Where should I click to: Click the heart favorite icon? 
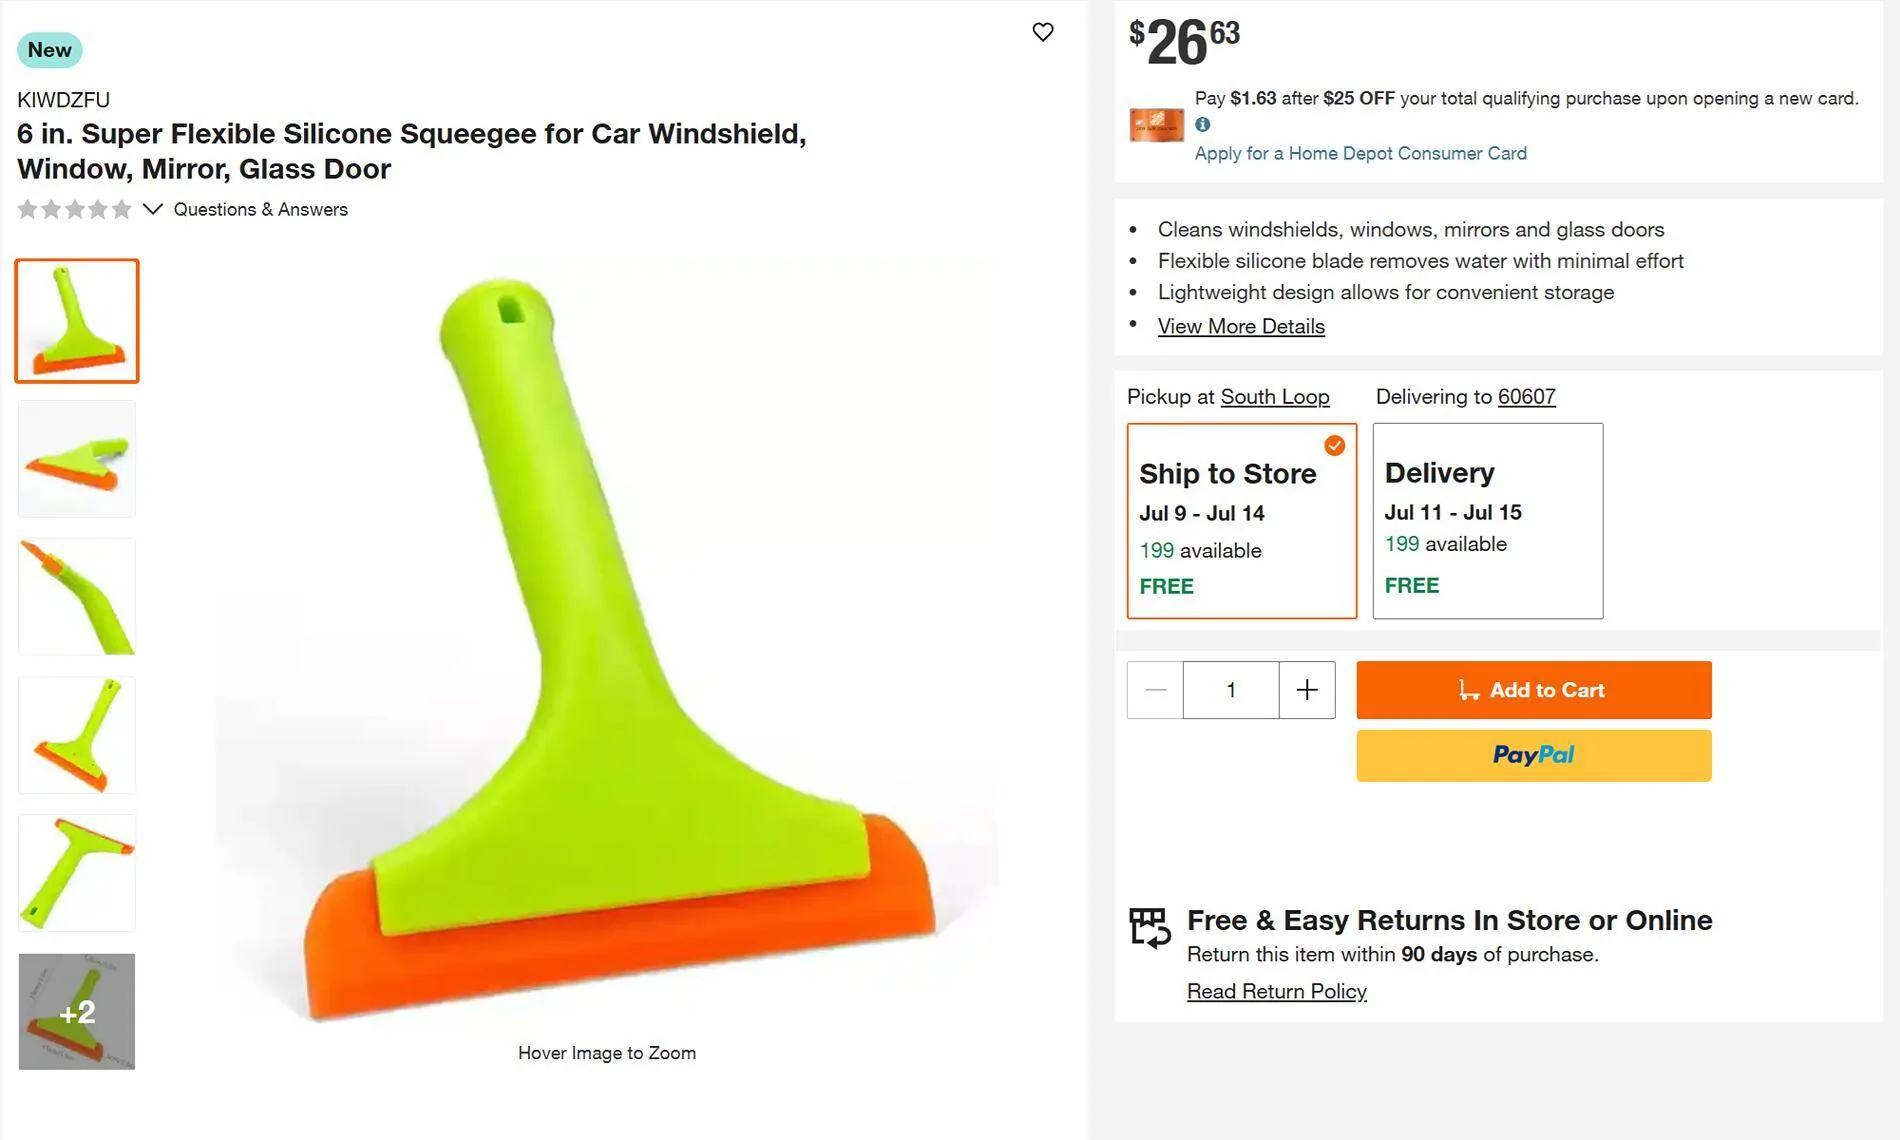pos(1043,32)
